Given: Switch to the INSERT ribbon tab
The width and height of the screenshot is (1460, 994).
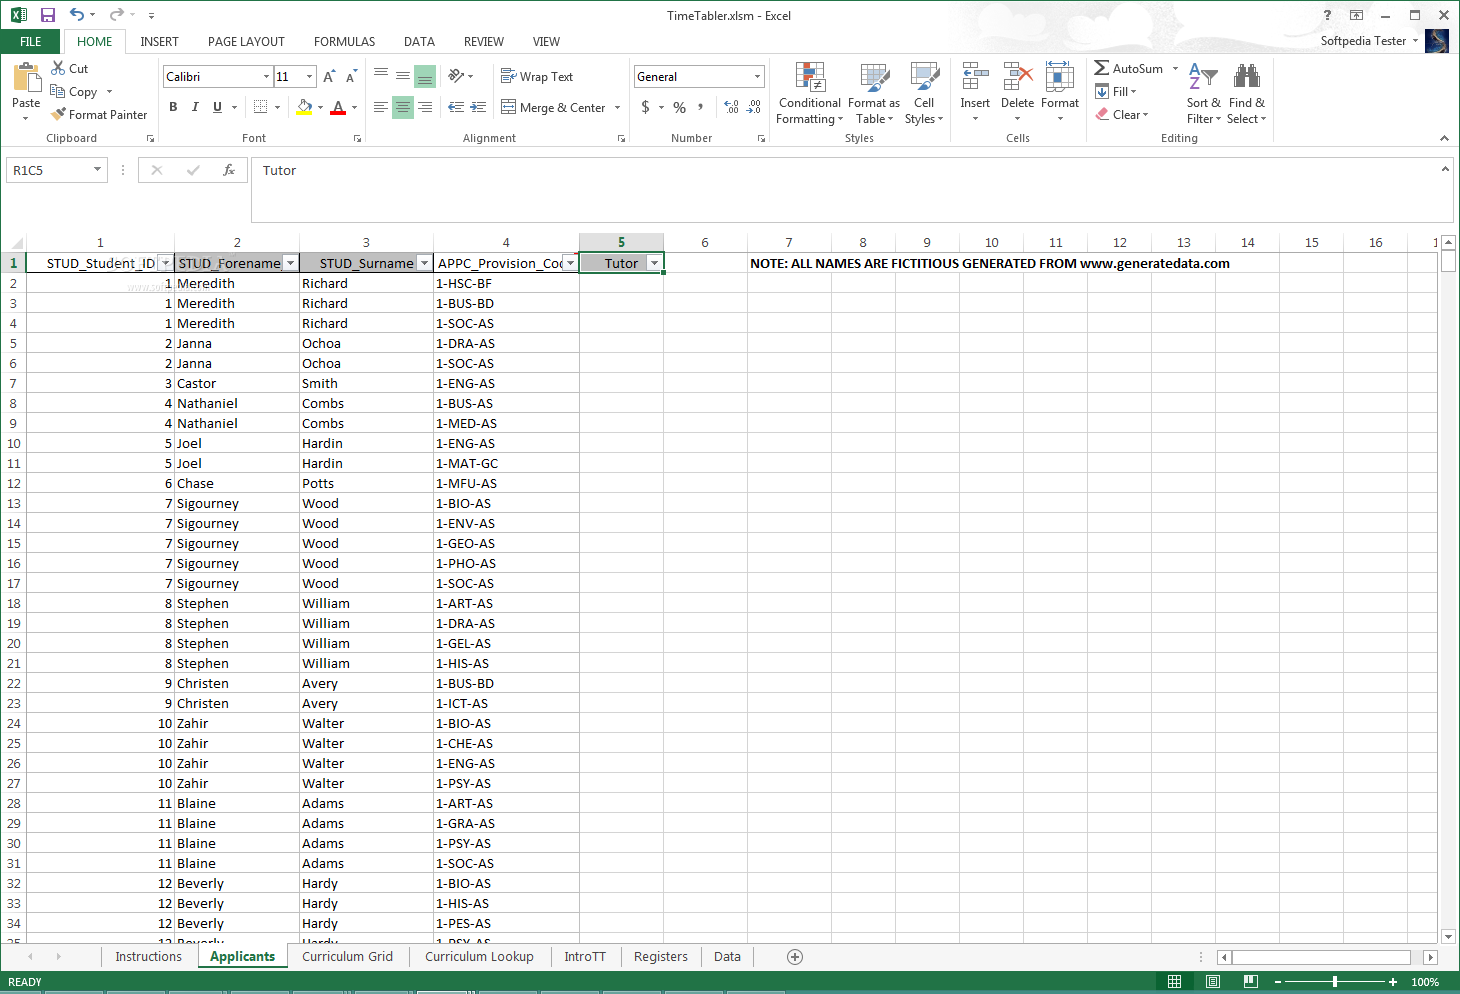Looking at the screenshot, I should point(159,41).
